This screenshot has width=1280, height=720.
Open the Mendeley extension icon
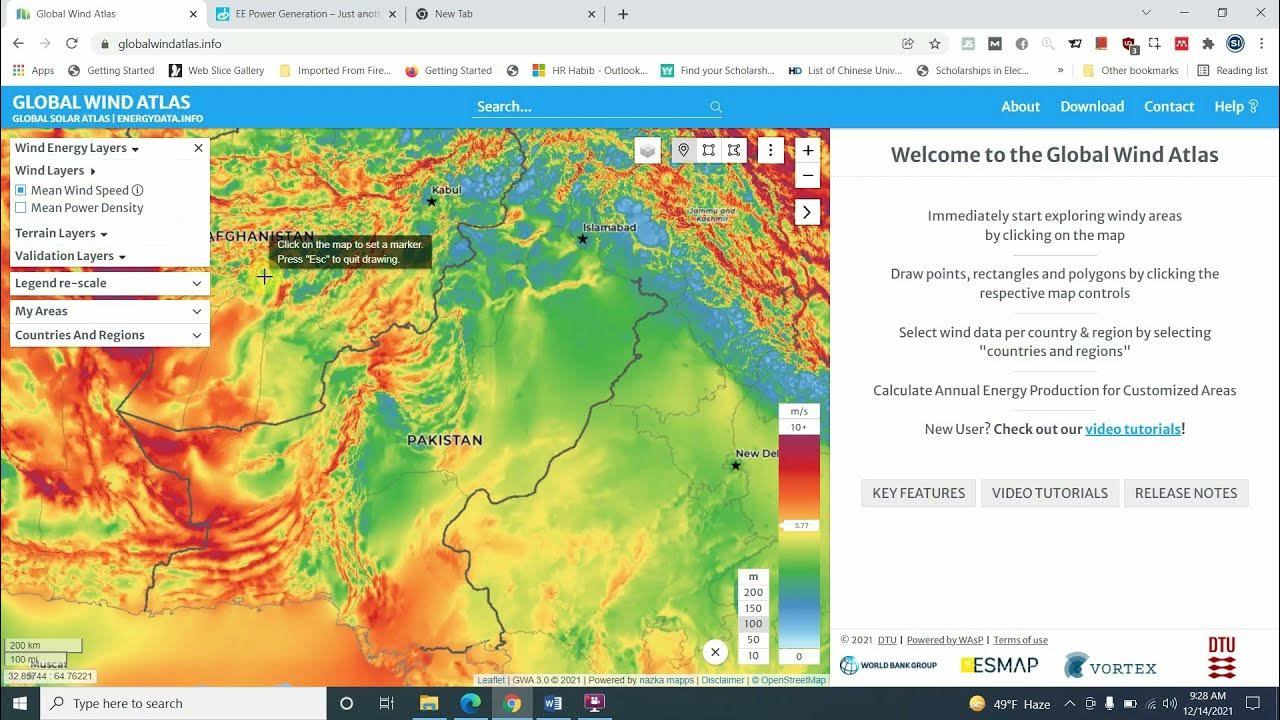coord(1182,44)
